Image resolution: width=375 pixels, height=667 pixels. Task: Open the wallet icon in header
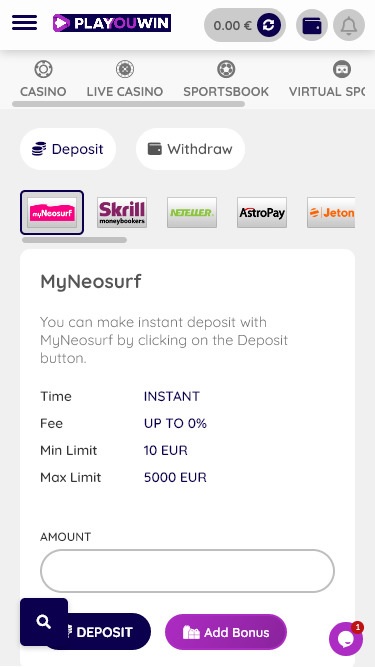pos(312,26)
